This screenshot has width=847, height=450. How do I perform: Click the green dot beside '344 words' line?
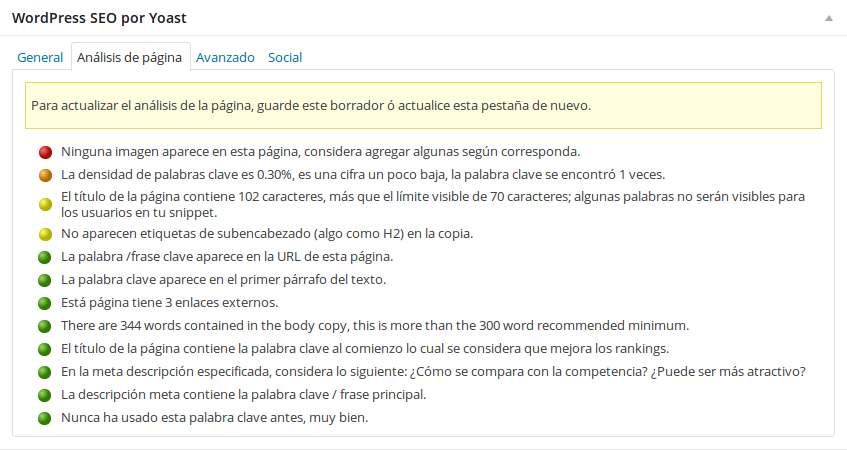45,326
